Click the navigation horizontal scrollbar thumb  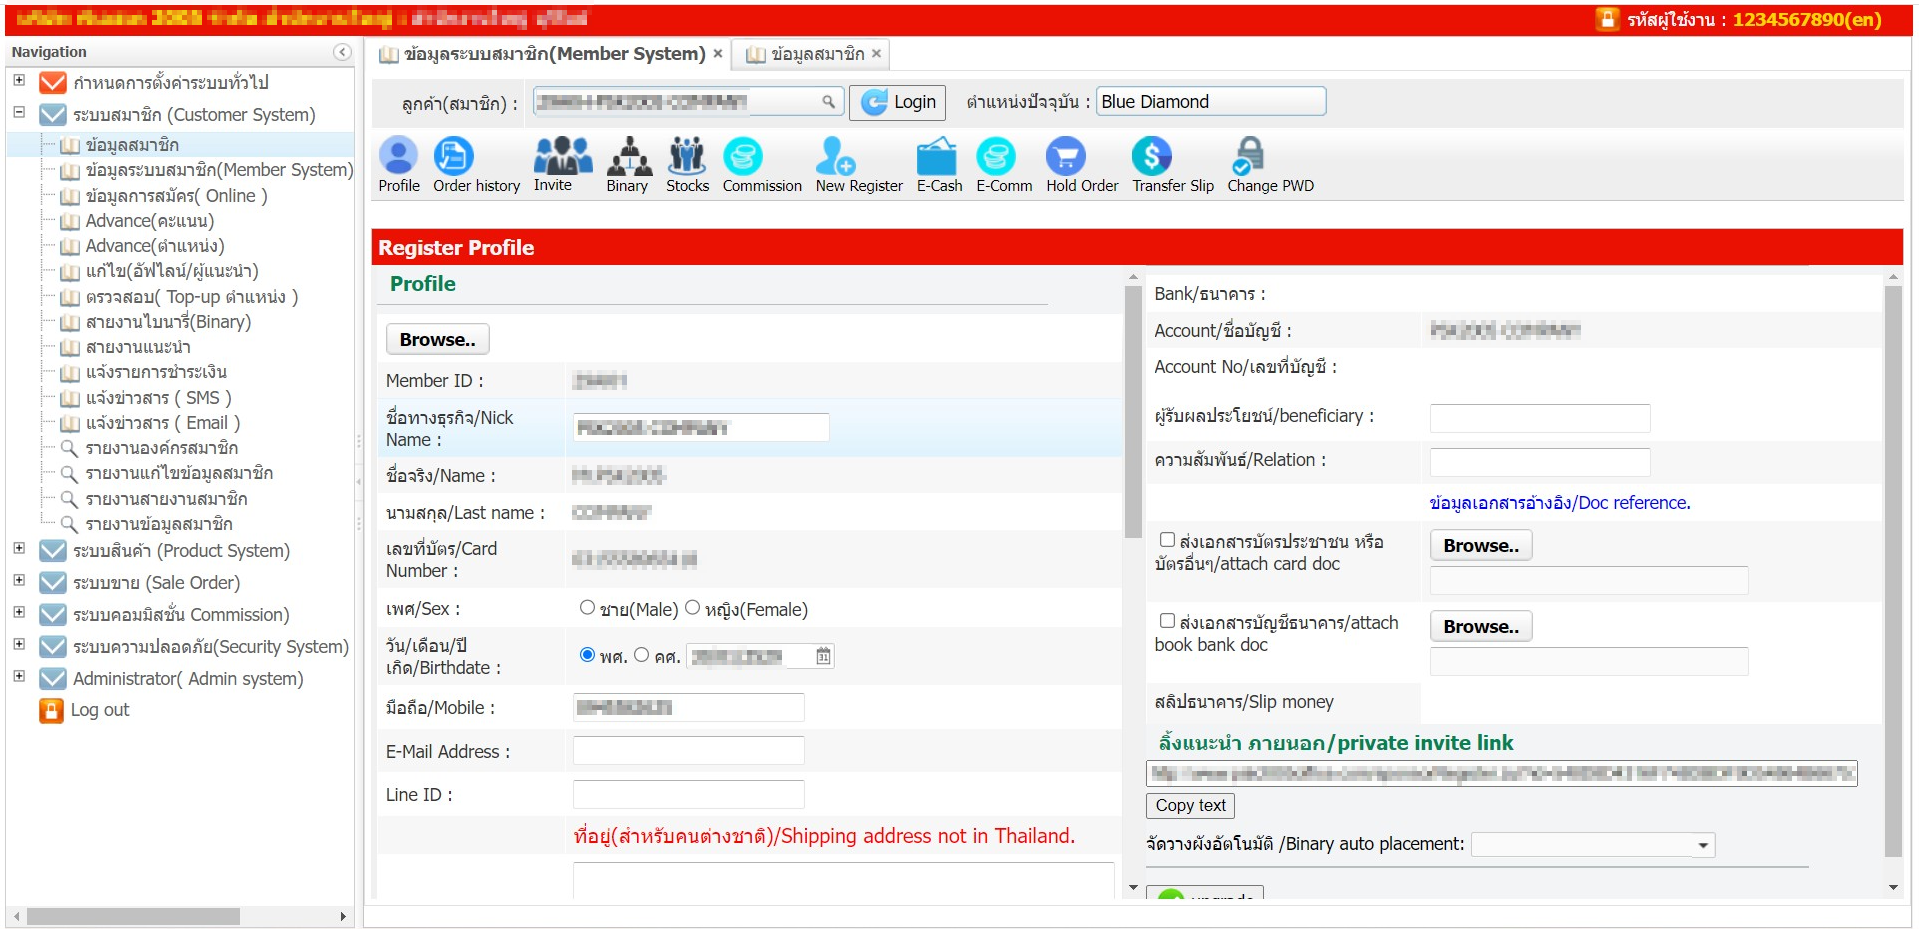[133, 917]
